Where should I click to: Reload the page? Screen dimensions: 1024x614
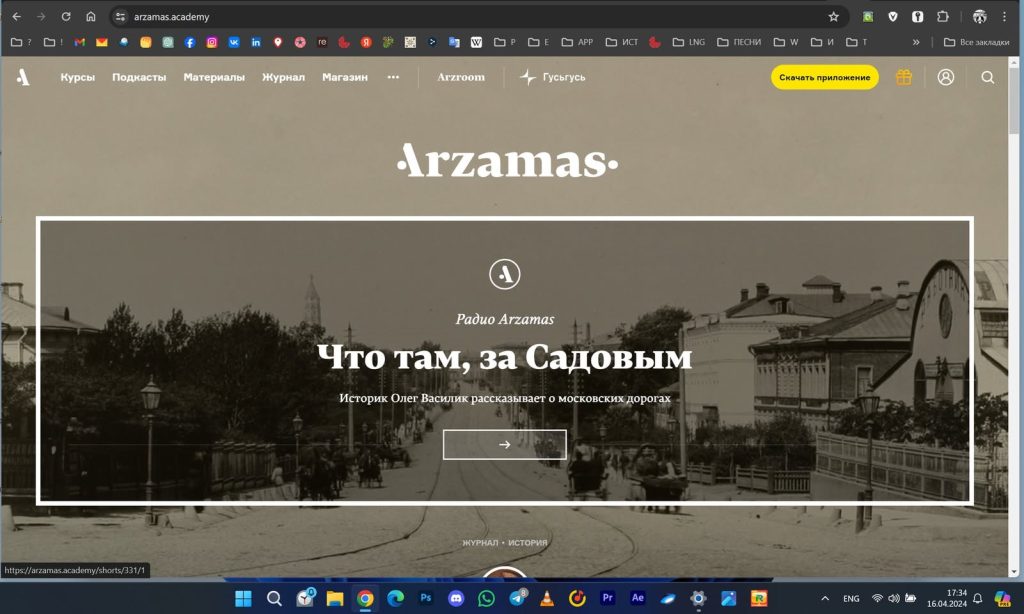point(66,17)
